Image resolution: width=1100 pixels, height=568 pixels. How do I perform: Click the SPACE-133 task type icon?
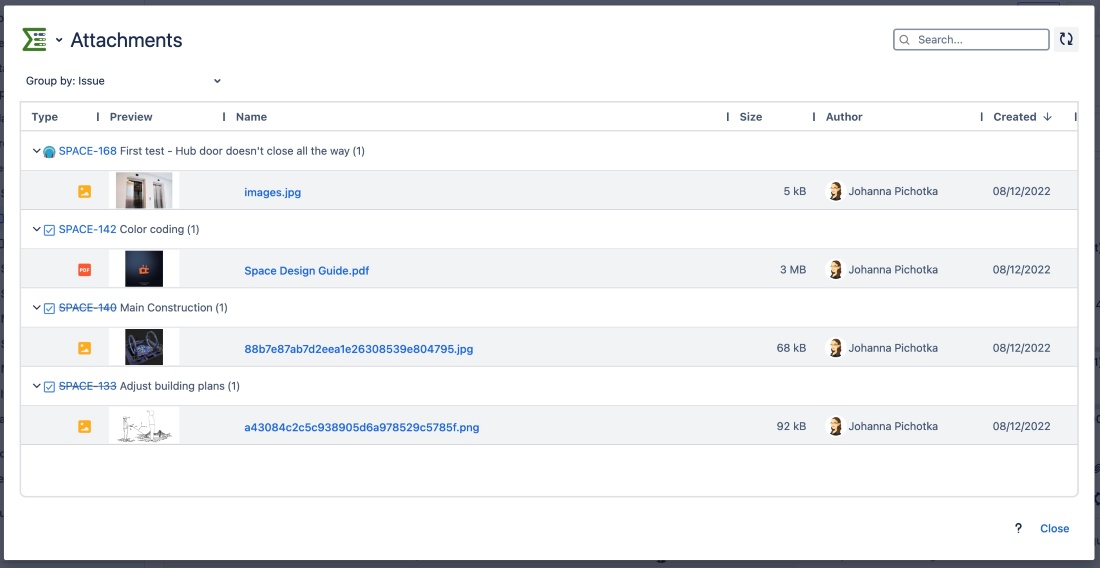(x=49, y=387)
